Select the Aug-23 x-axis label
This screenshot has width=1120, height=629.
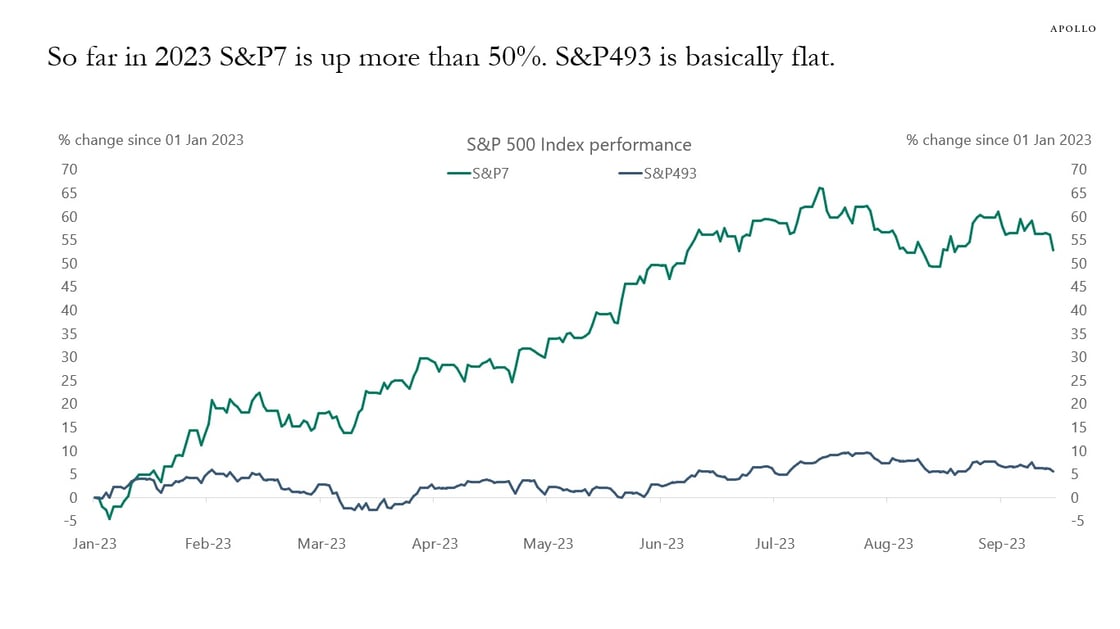(888, 544)
